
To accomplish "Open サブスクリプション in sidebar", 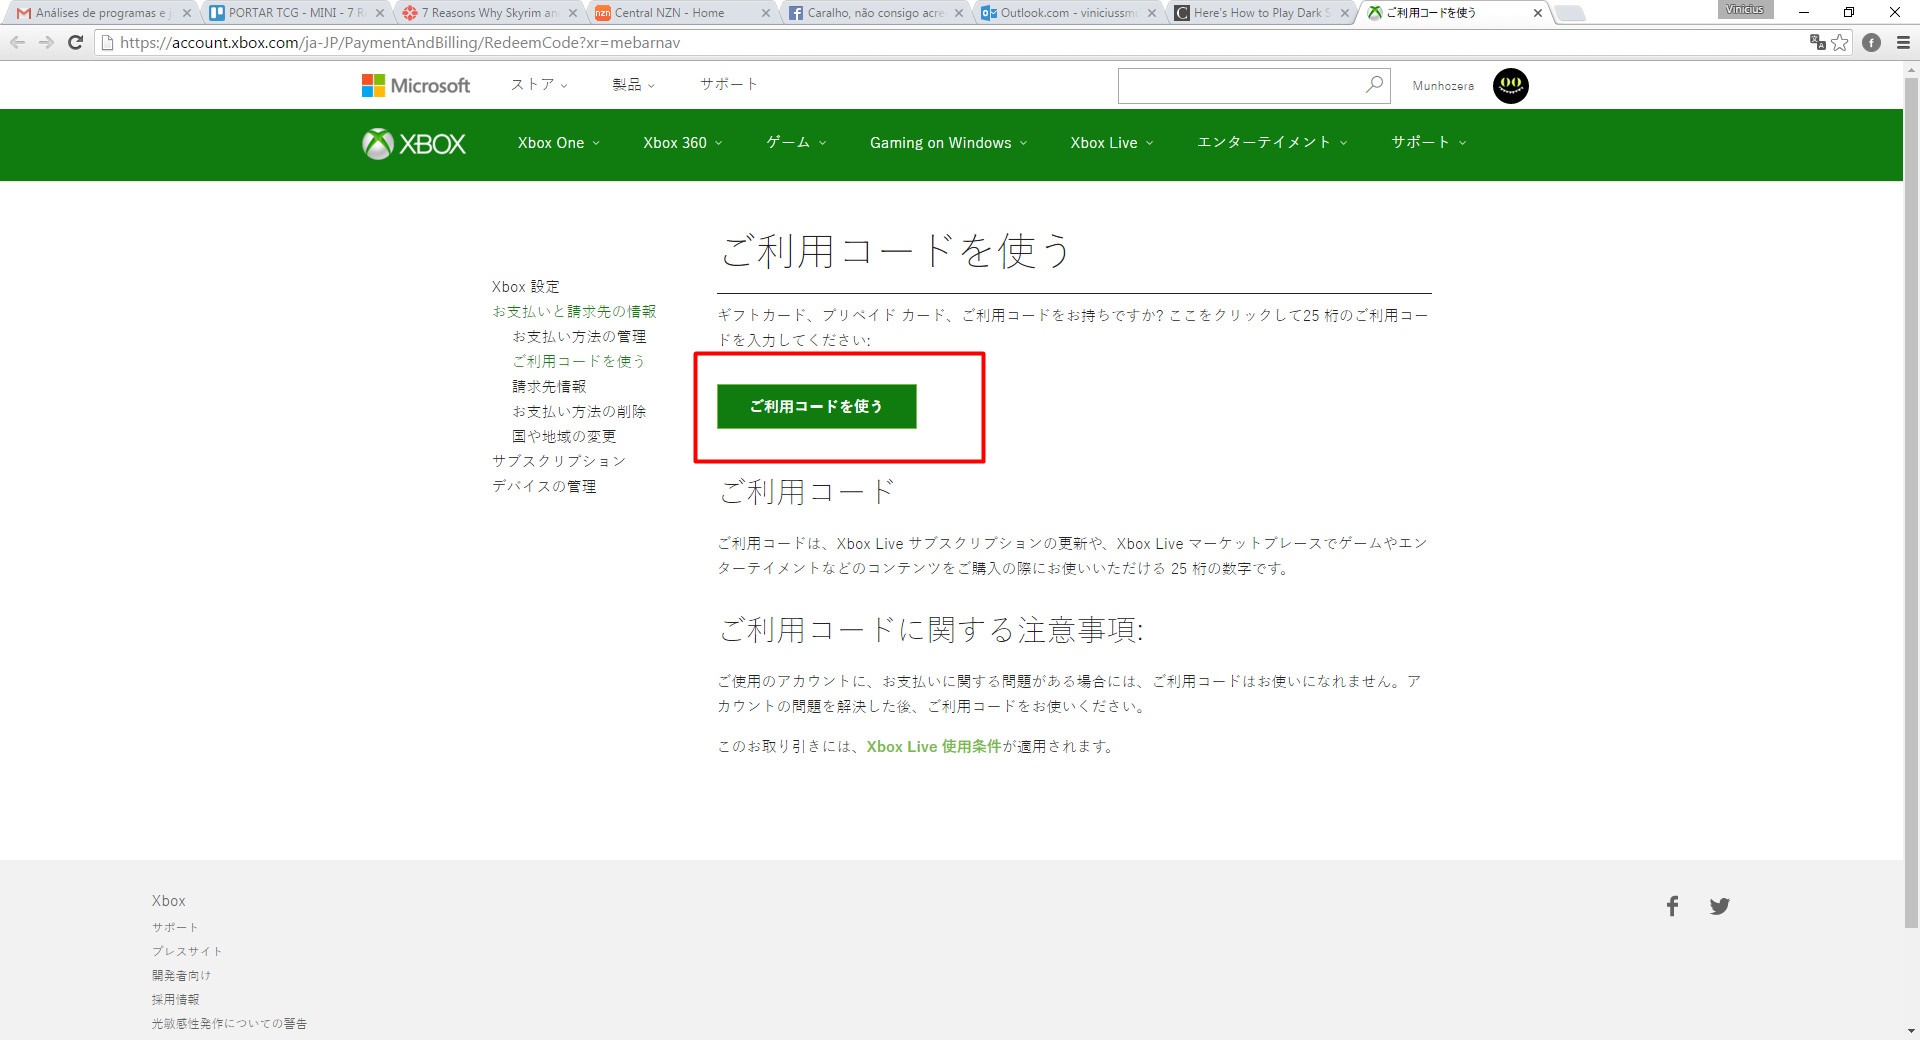I will tap(559, 461).
